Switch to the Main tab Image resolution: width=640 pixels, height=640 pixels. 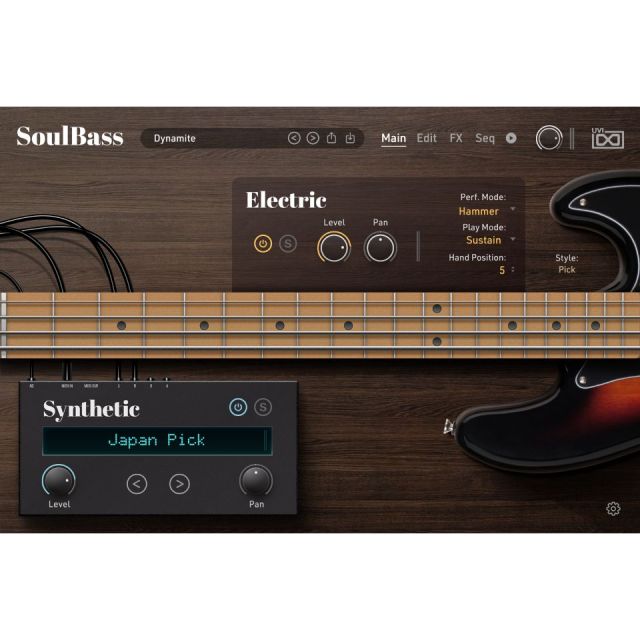(x=393, y=138)
